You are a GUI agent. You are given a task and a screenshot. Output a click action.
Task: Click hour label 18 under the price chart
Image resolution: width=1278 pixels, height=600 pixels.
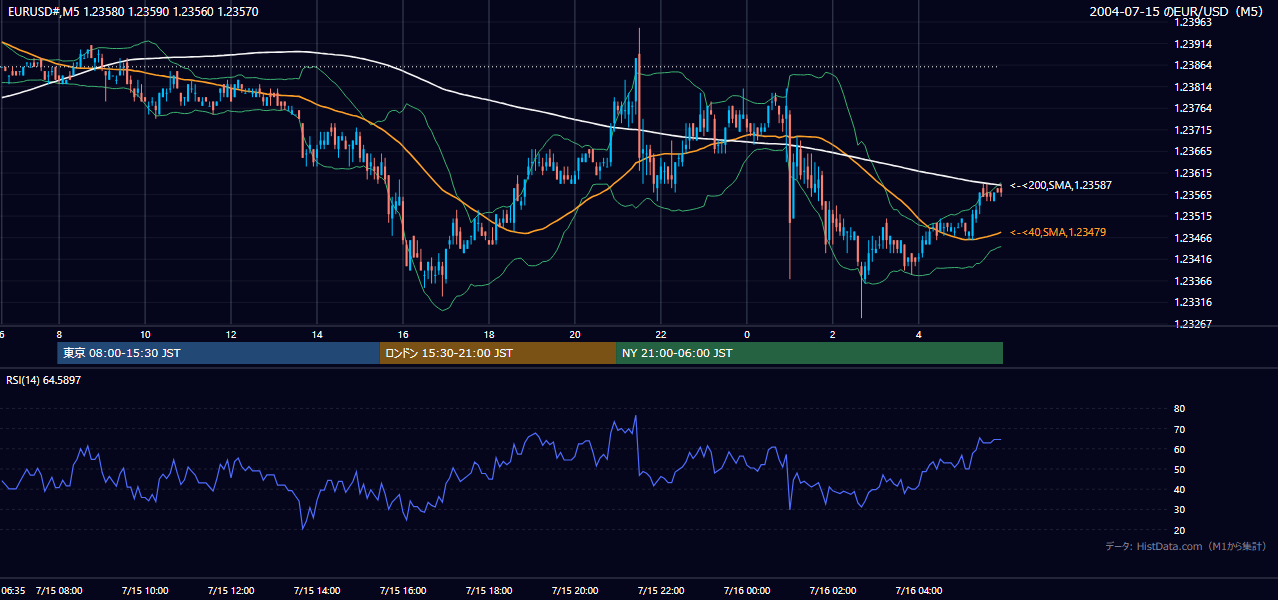(489, 334)
